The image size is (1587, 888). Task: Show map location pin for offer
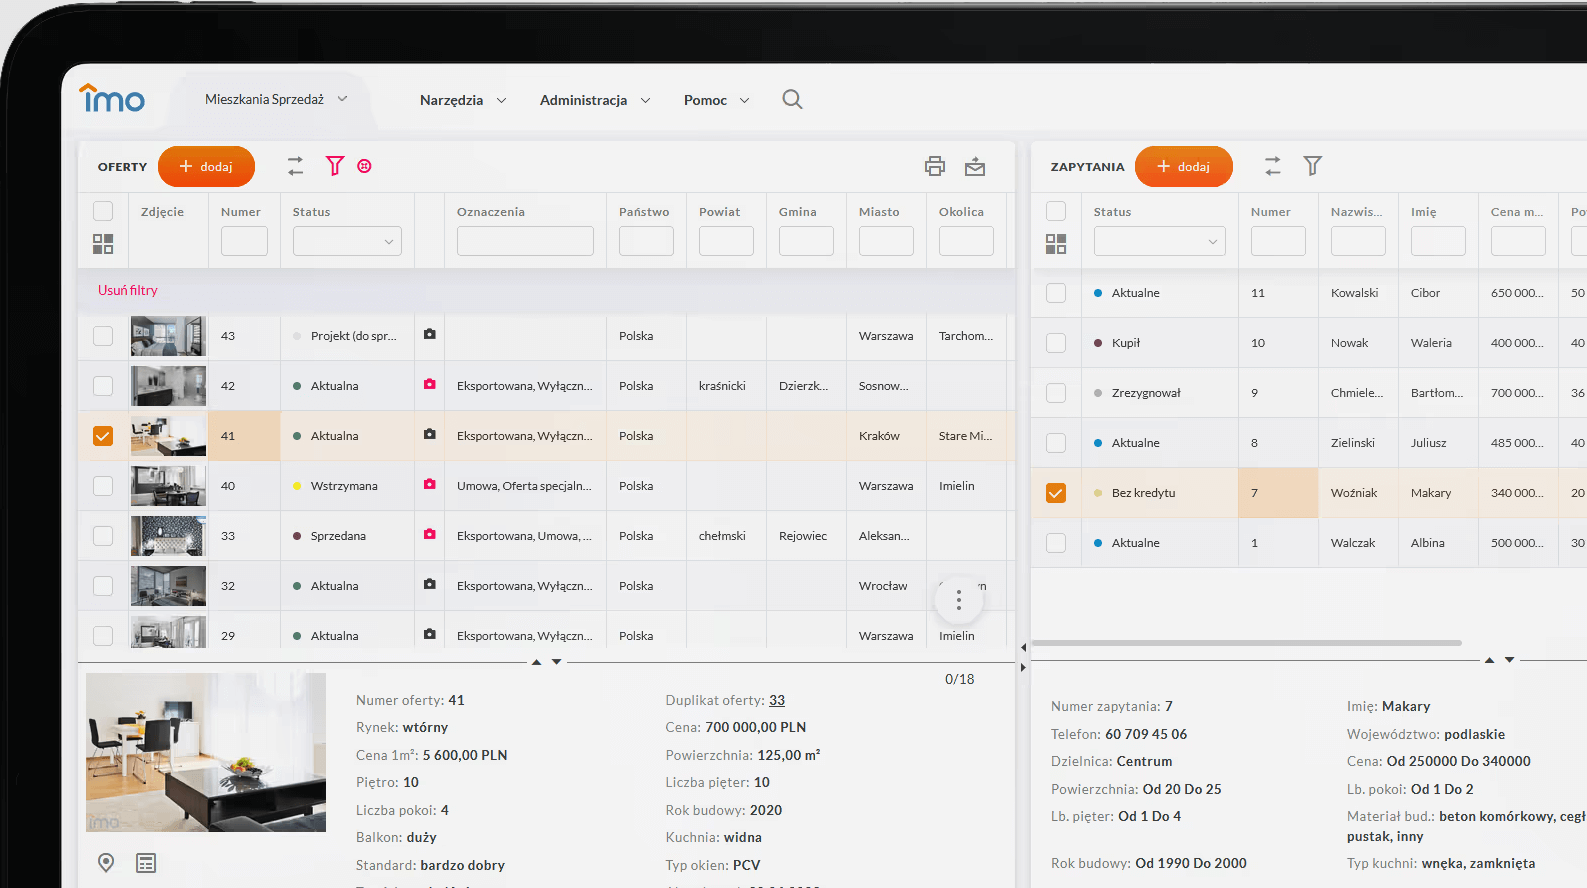coord(106,863)
